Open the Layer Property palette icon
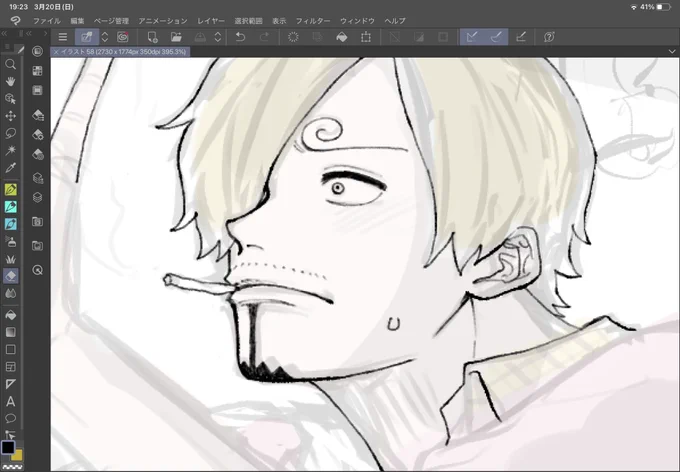 [38, 178]
